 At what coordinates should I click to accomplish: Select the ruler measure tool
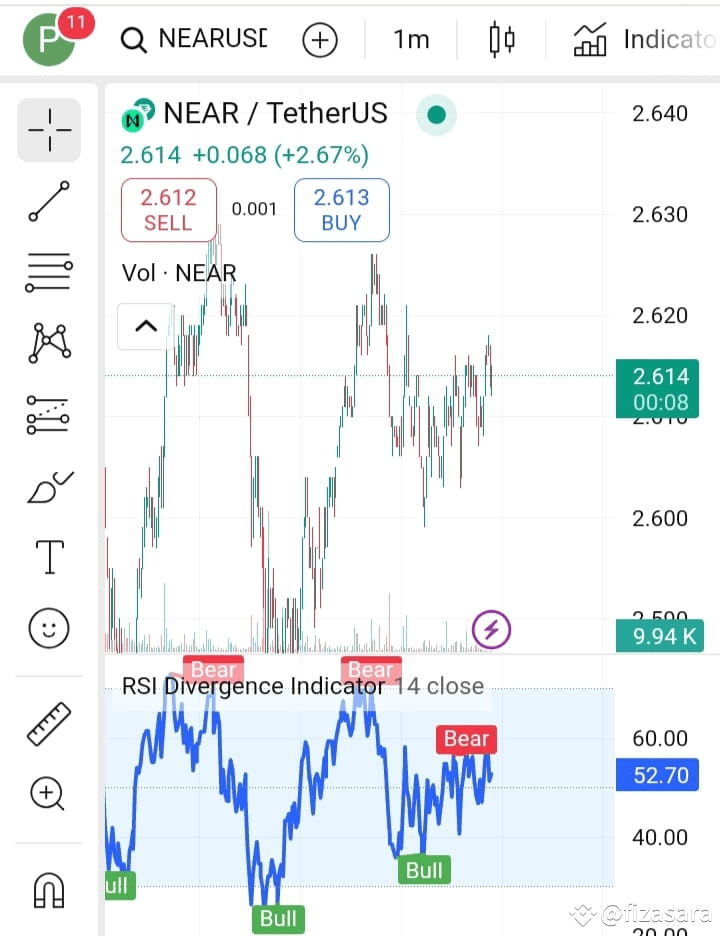point(49,723)
